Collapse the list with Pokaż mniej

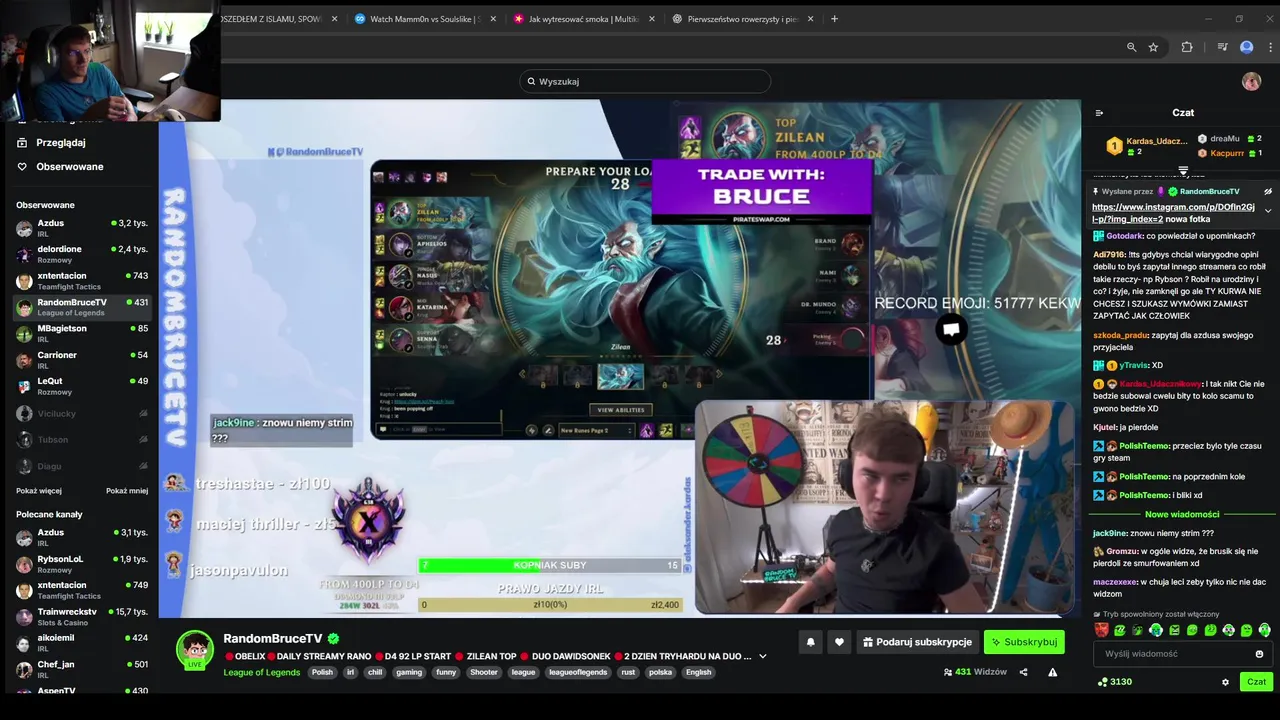pyautogui.click(x=127, y=491)
